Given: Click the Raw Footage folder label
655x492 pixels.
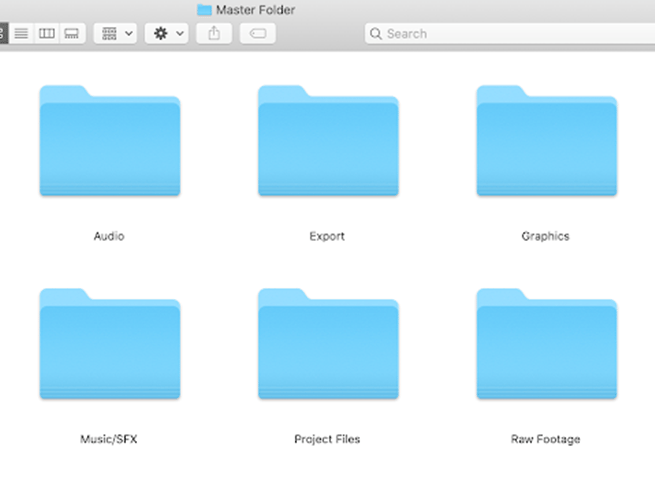Looking at the screenshot, I should tap(546, 439).
